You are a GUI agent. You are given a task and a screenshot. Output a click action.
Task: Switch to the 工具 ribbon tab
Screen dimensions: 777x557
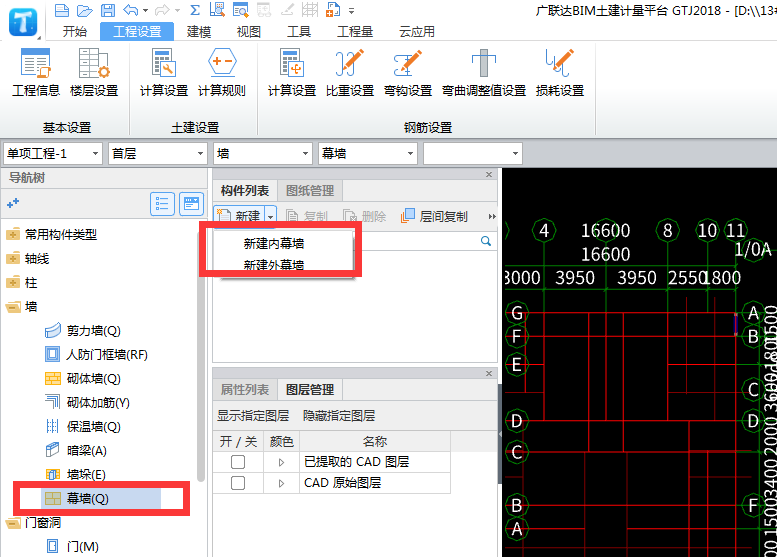point(299,32)
